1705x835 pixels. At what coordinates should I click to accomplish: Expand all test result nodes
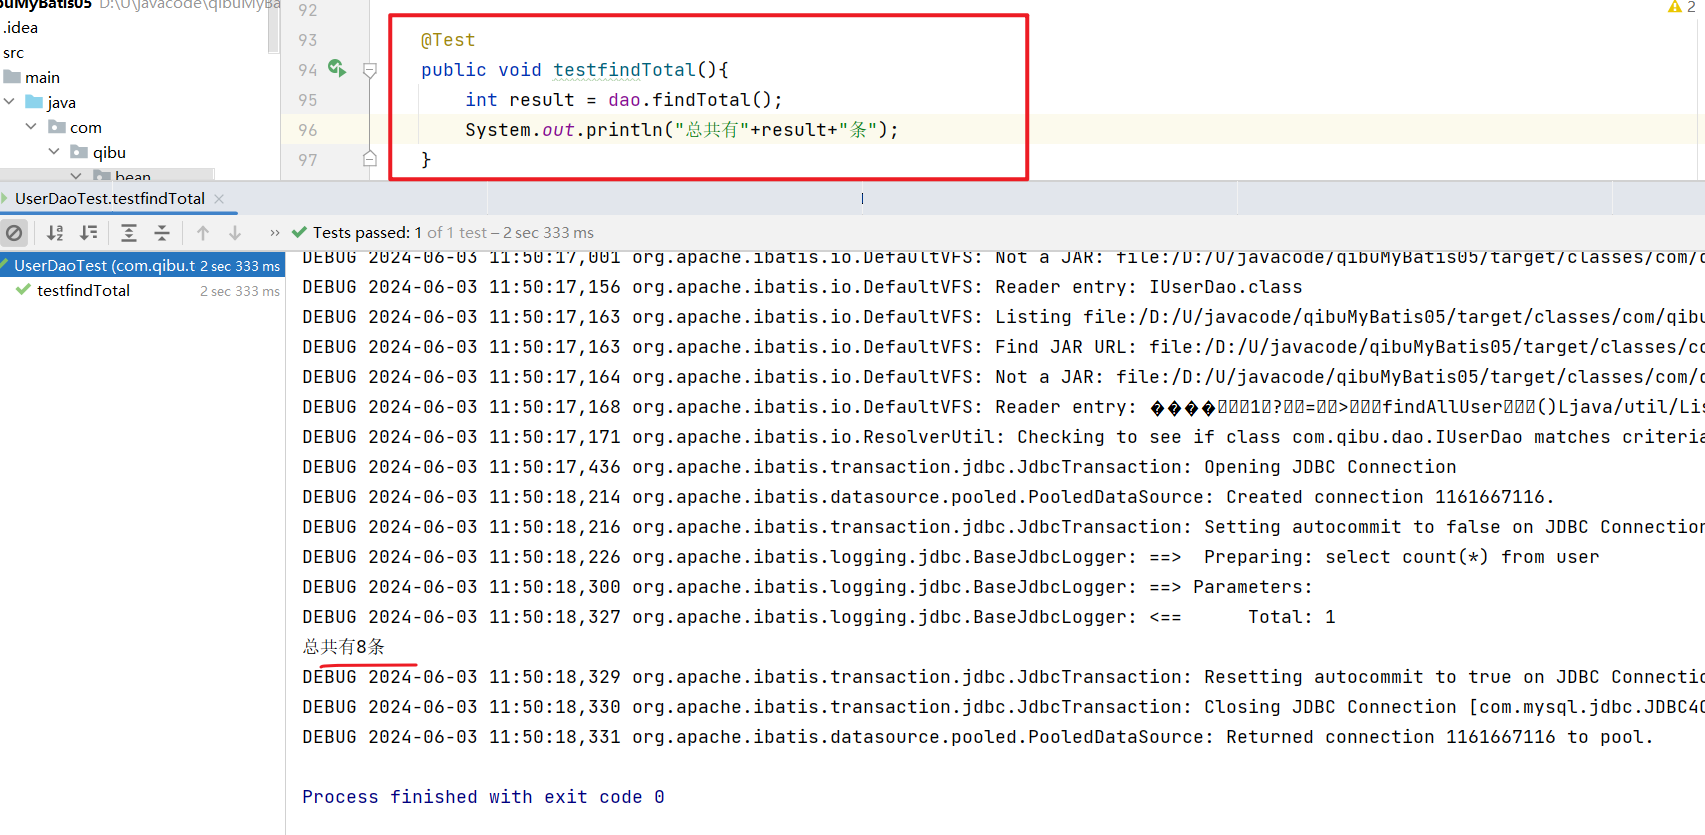coord(129,233)
